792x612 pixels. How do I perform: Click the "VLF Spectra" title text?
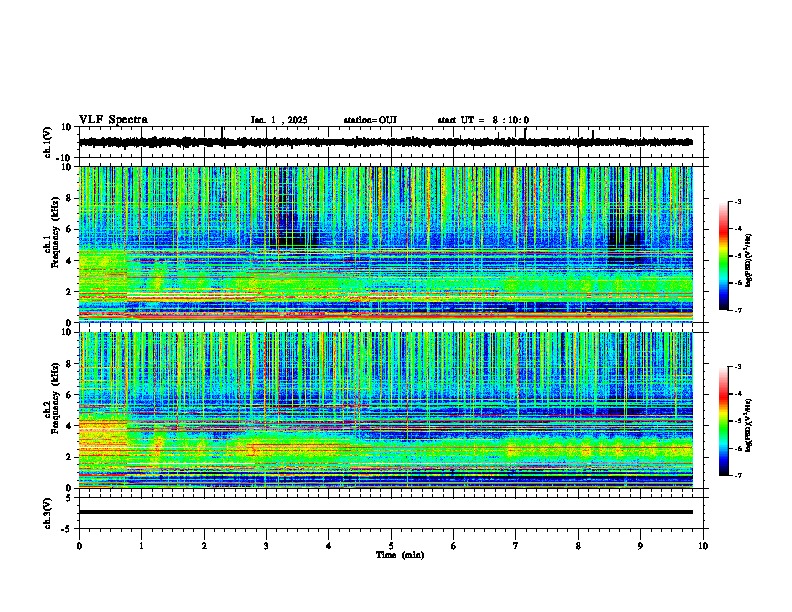113,120
